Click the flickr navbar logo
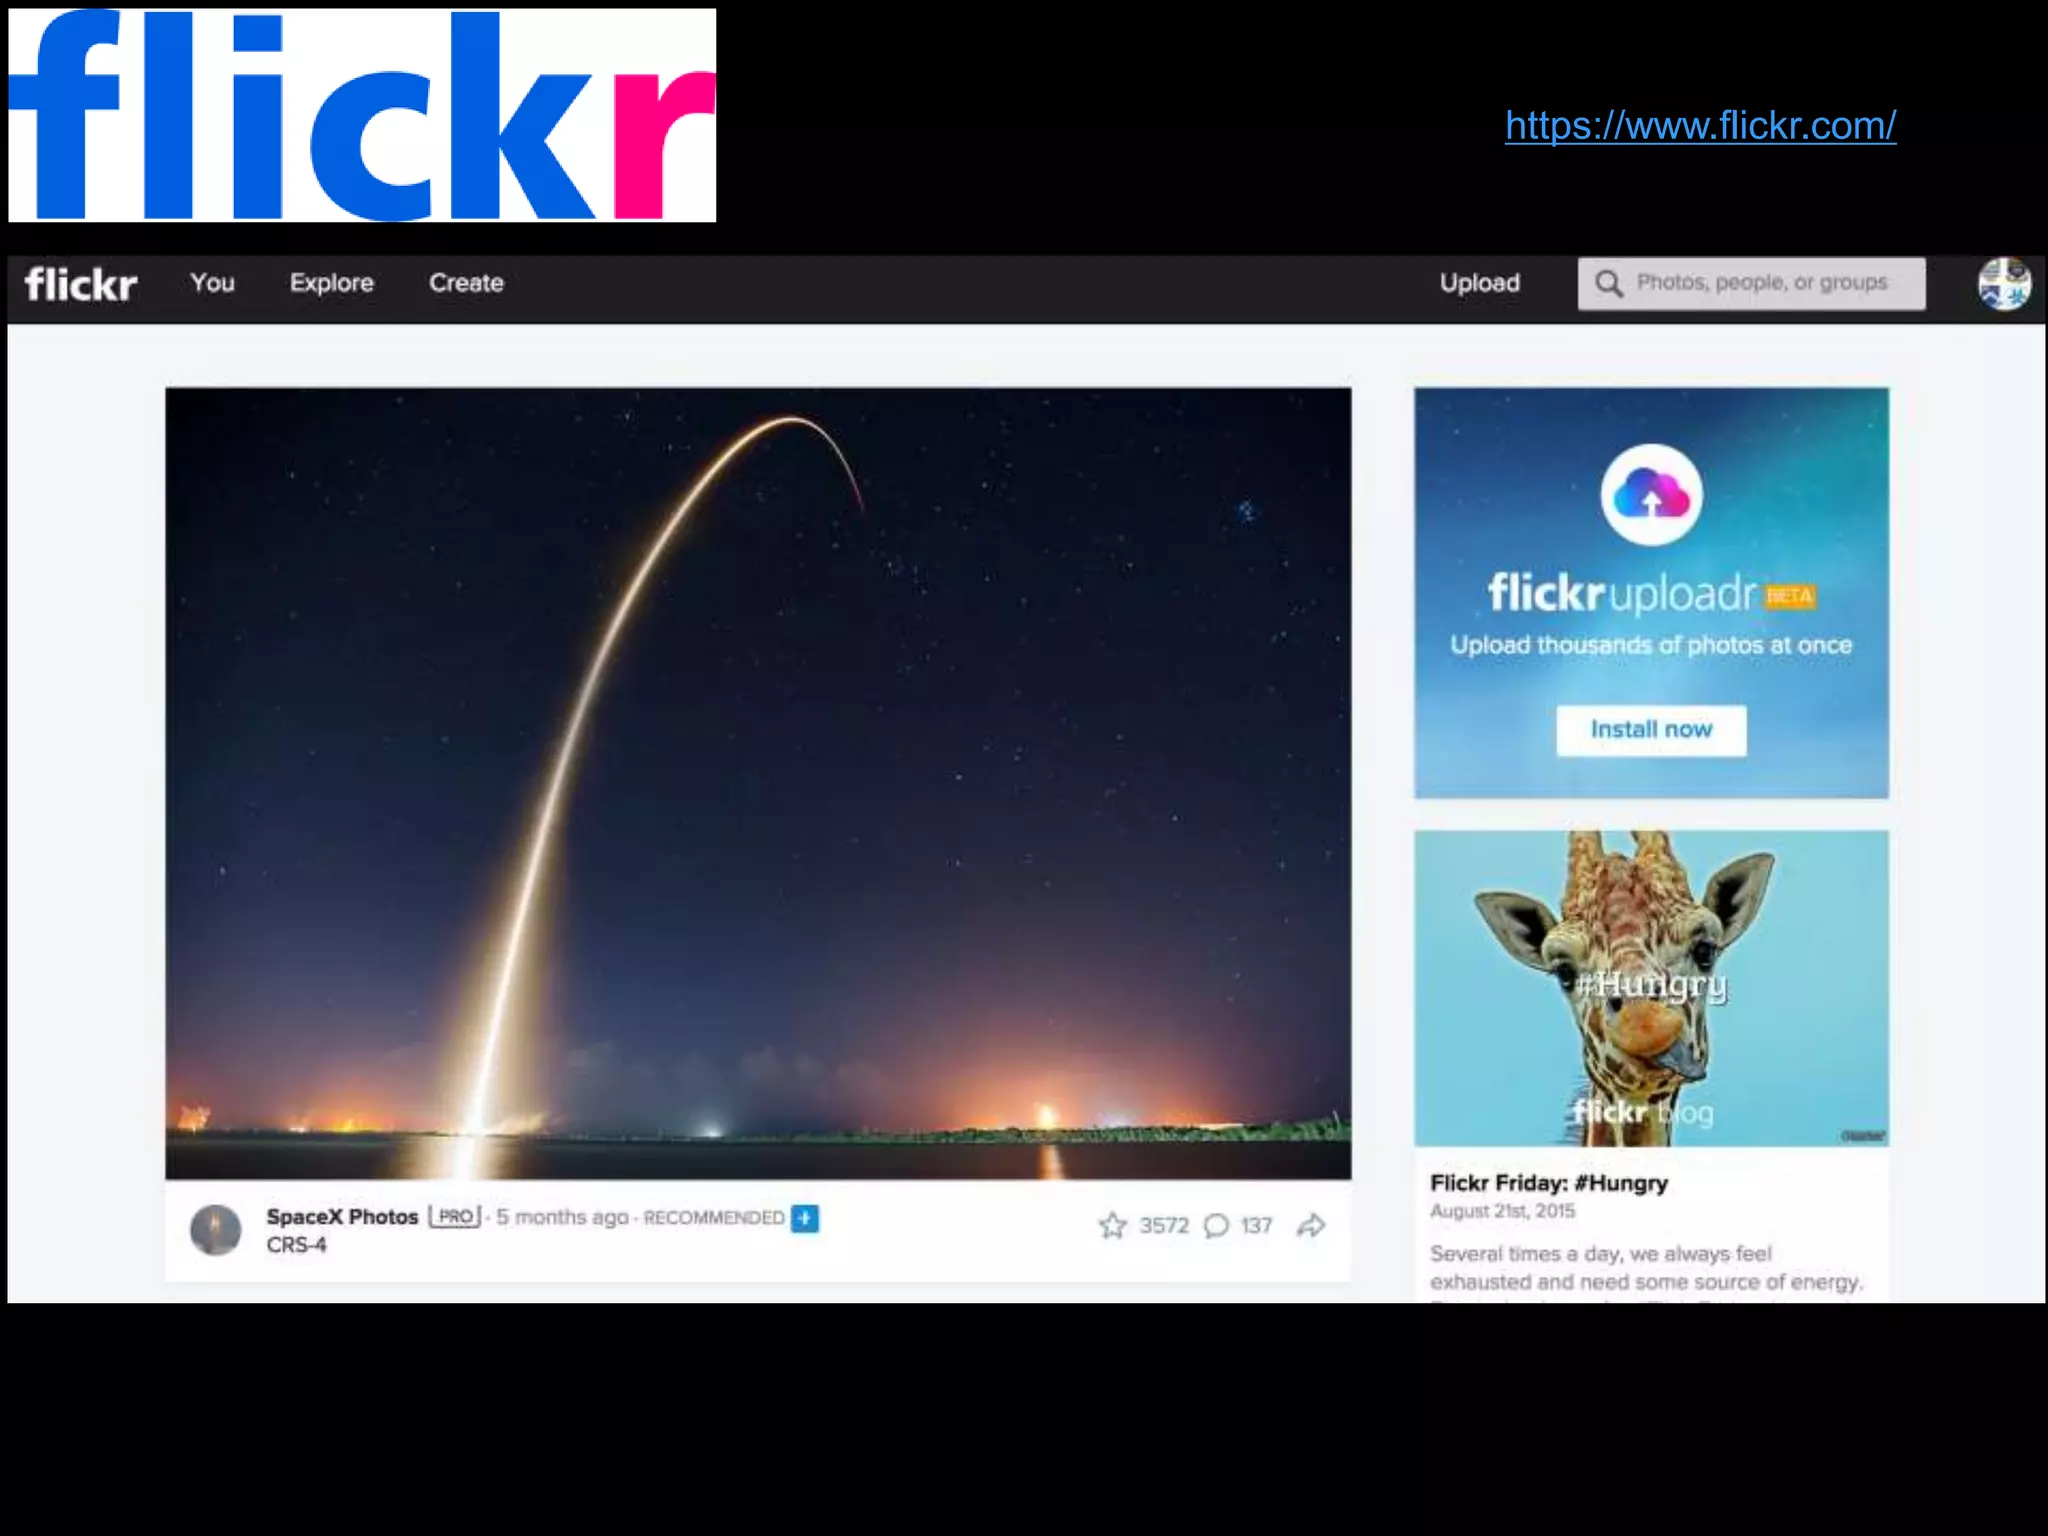The image size is (2048, 1536). 81,284
